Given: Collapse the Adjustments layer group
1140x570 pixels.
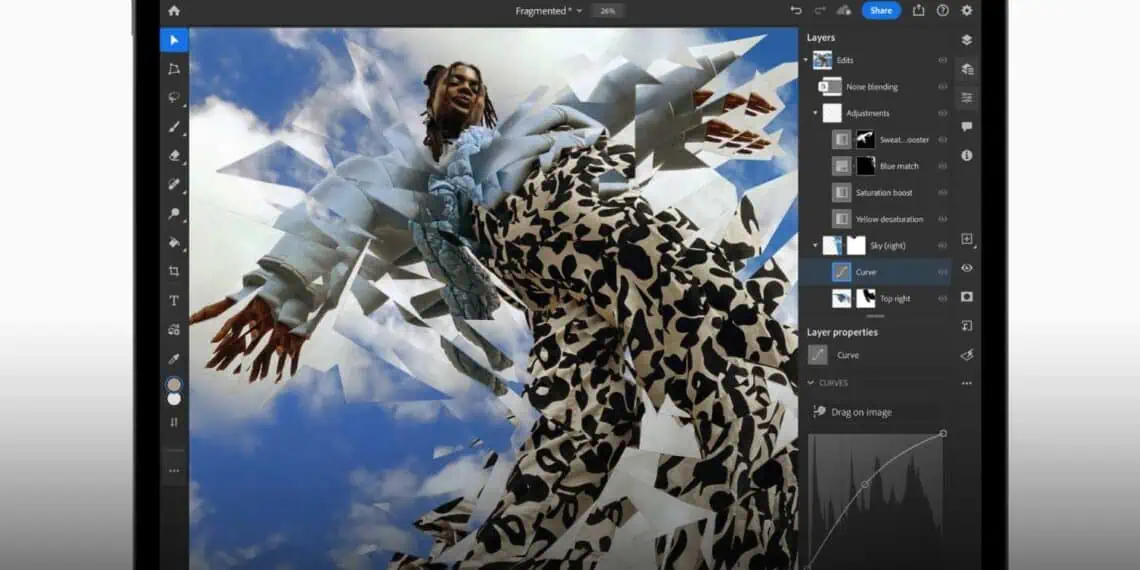Looking at the screenshot, I should (x=816, y=113).
